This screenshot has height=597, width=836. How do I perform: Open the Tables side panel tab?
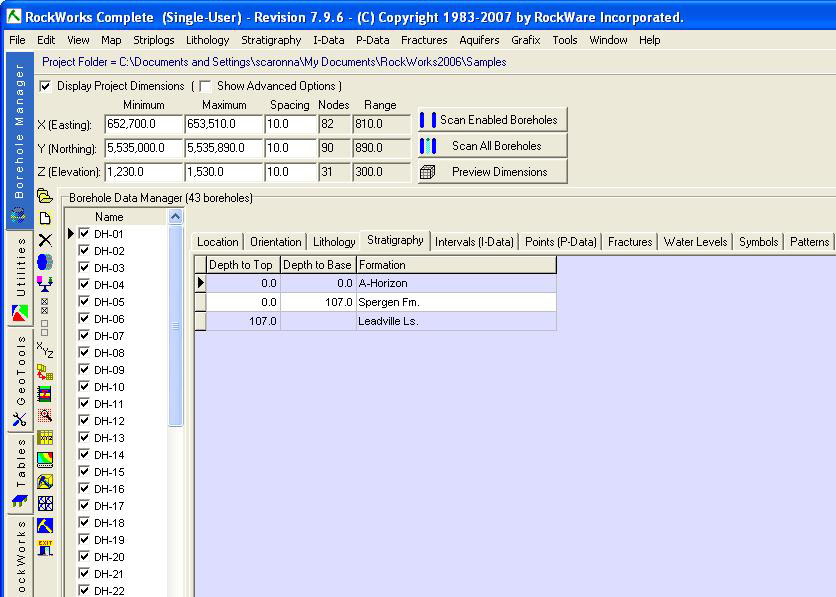click(x=20, y=473)
